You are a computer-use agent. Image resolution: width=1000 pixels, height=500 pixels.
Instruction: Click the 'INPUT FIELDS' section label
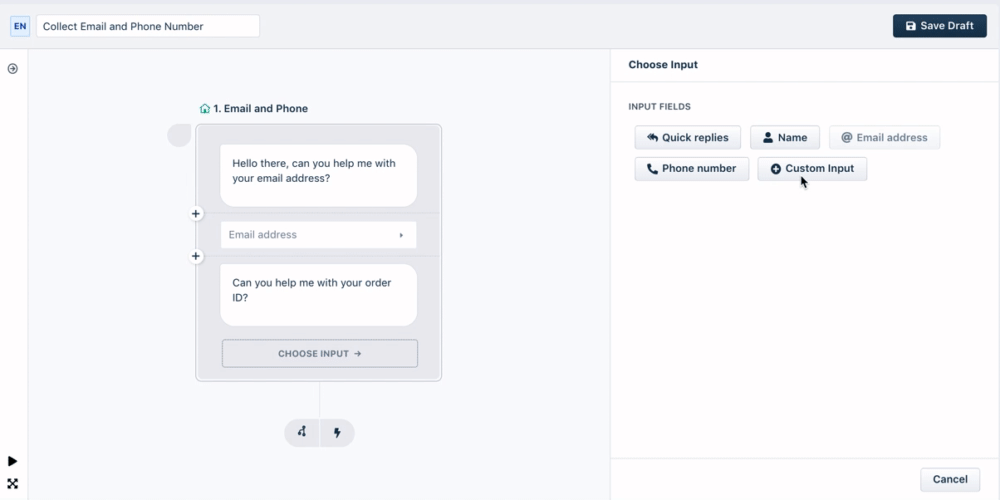[659, 107]
